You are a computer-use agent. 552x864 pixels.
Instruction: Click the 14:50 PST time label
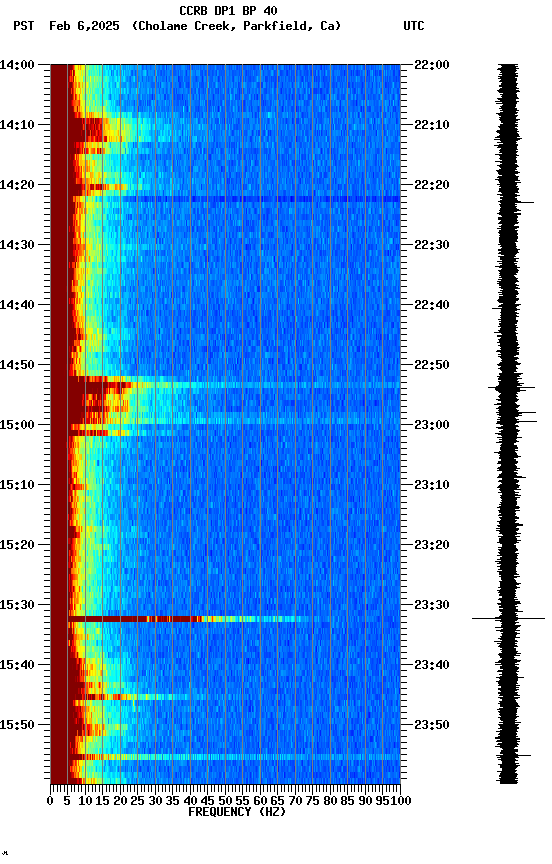tap(17, 365)
